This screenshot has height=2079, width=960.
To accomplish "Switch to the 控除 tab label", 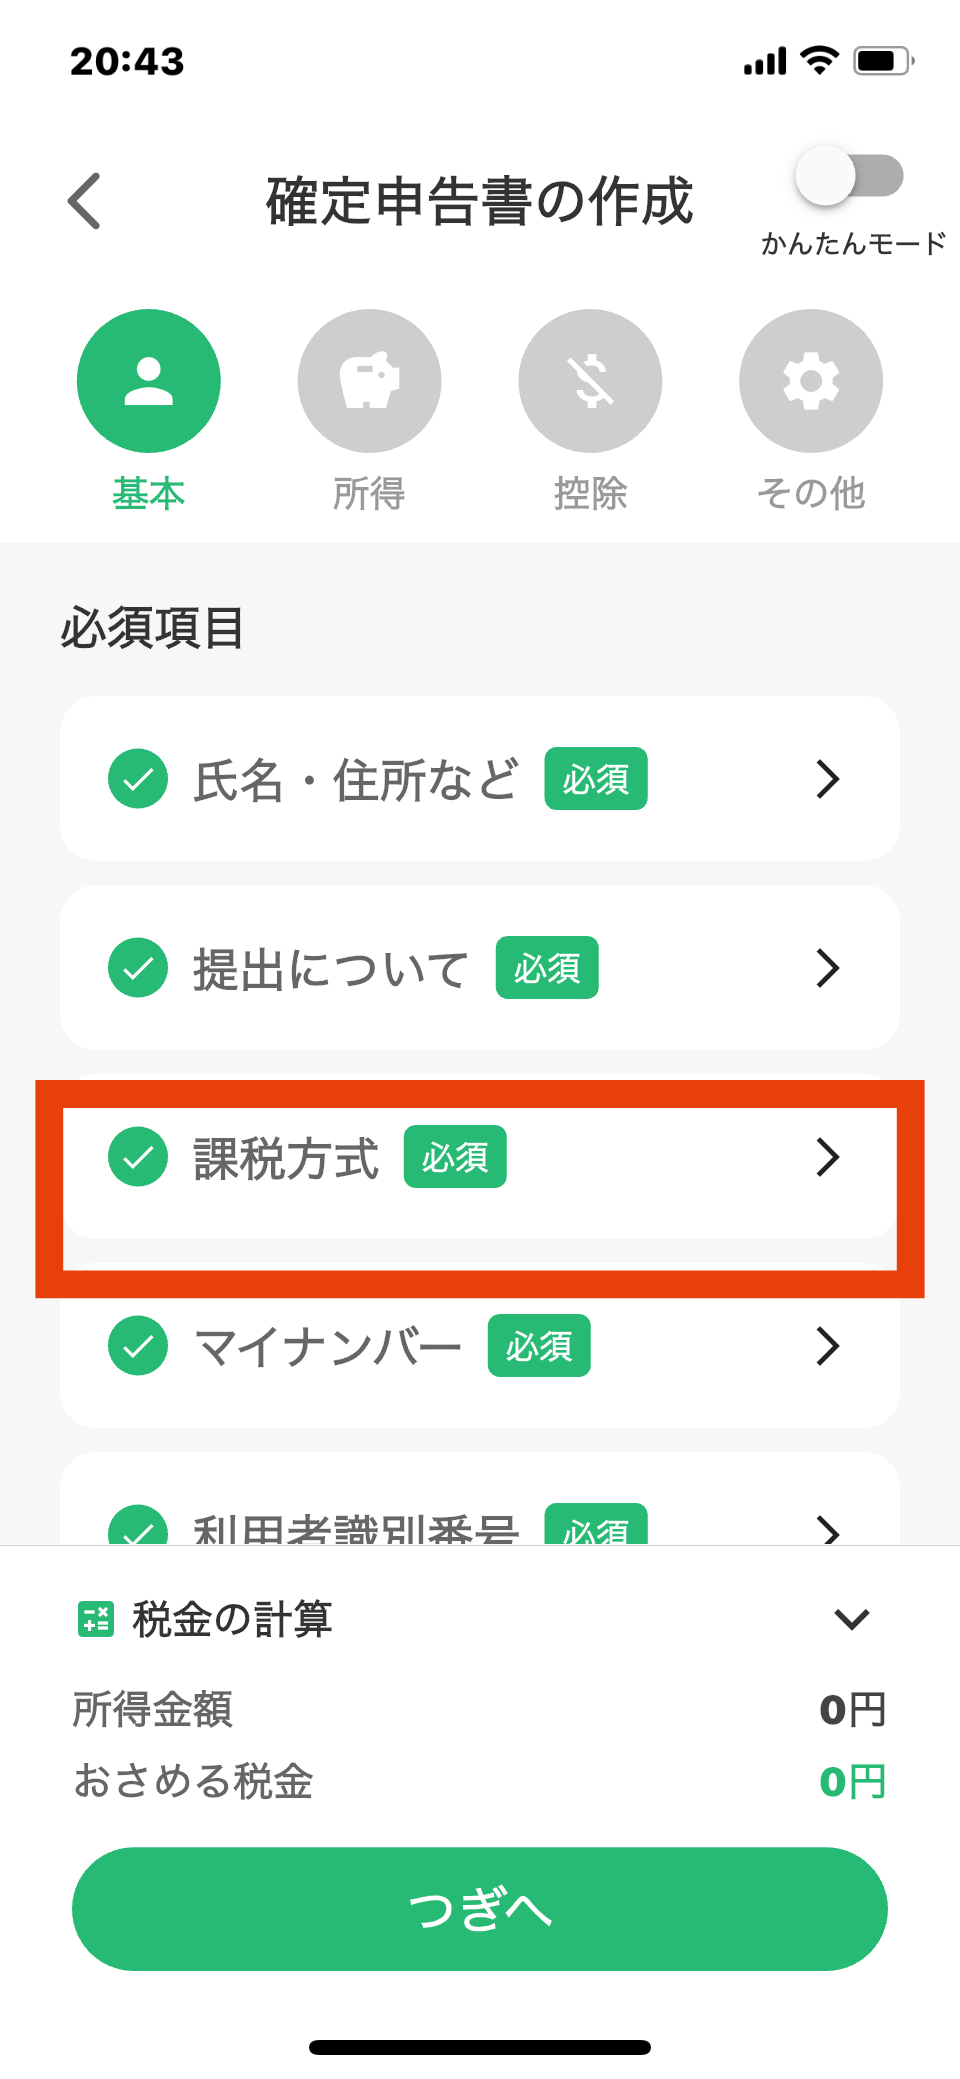I will [590, 494].
